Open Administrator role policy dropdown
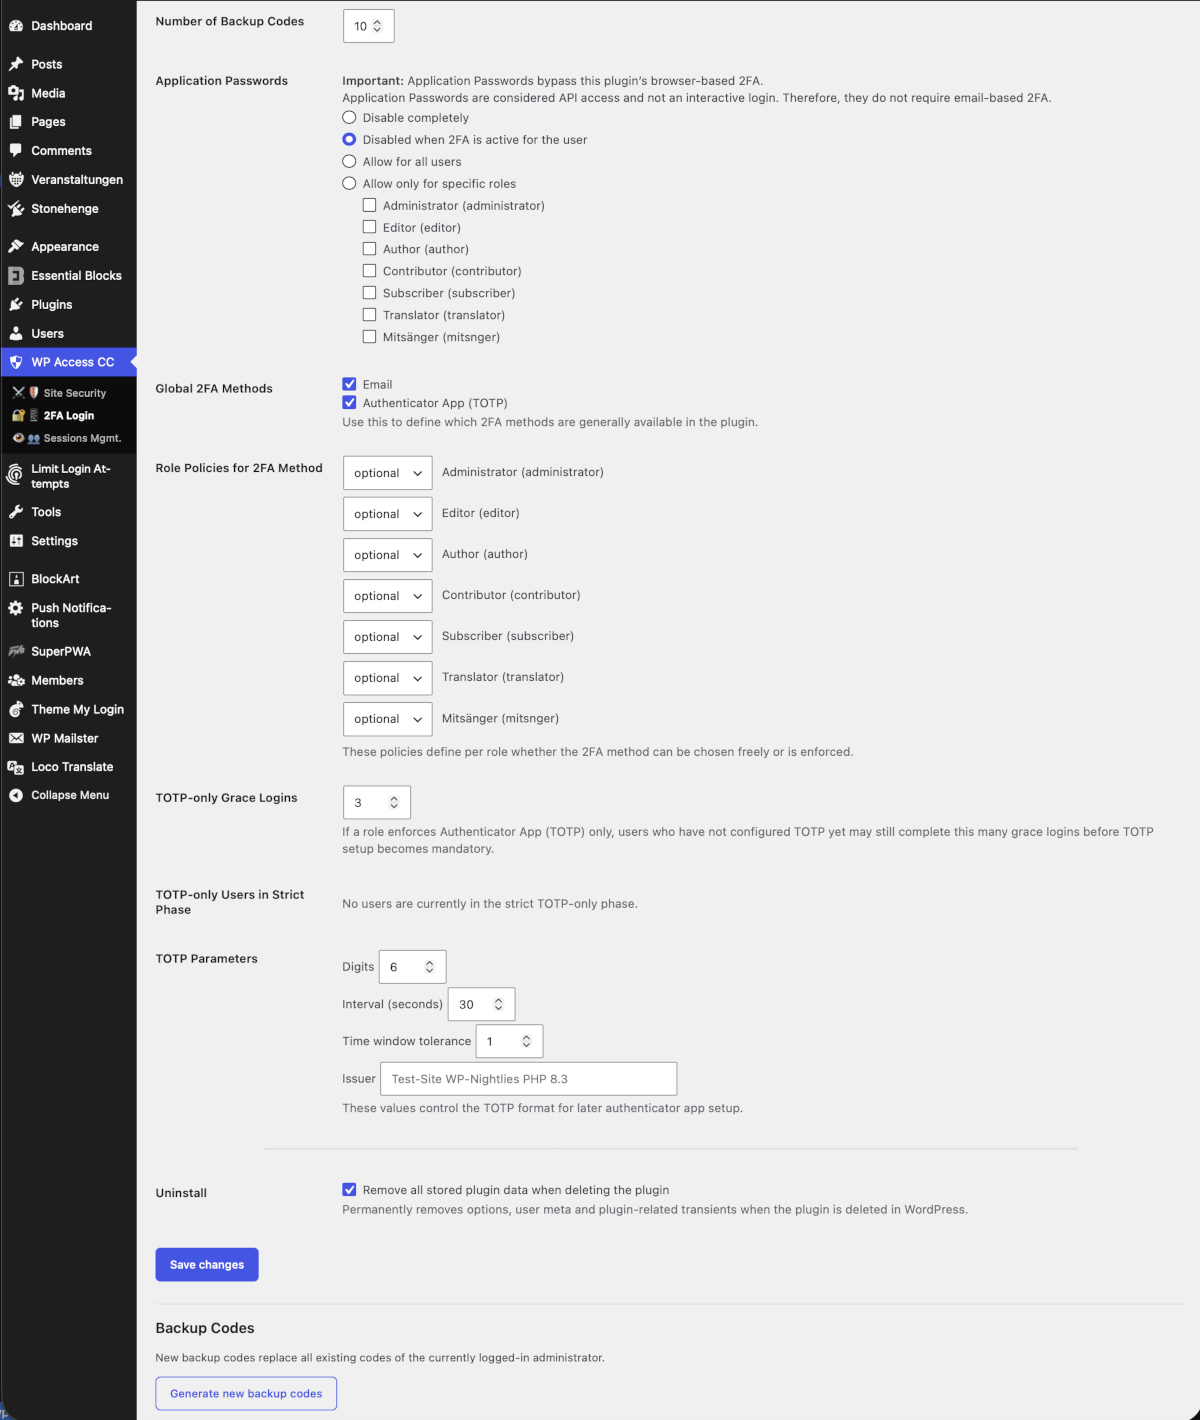1200x1420 pixels. [387, 473]
